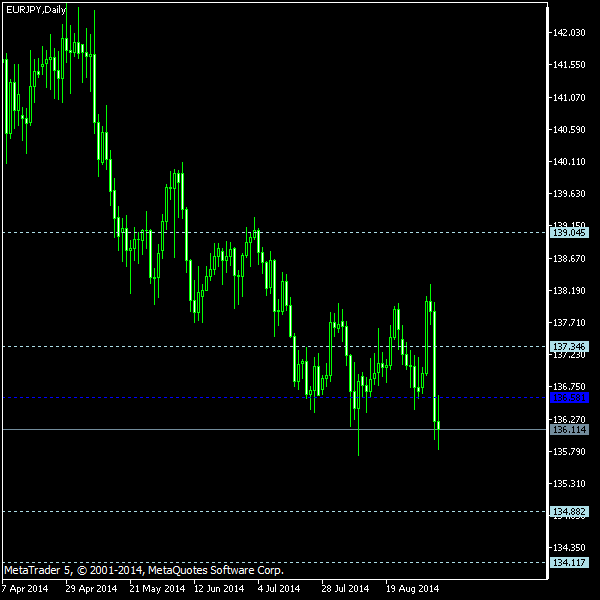Click the 4 Jul 2014 date label
The width and height of the screenshot is (600, 600).
point(279,589)
